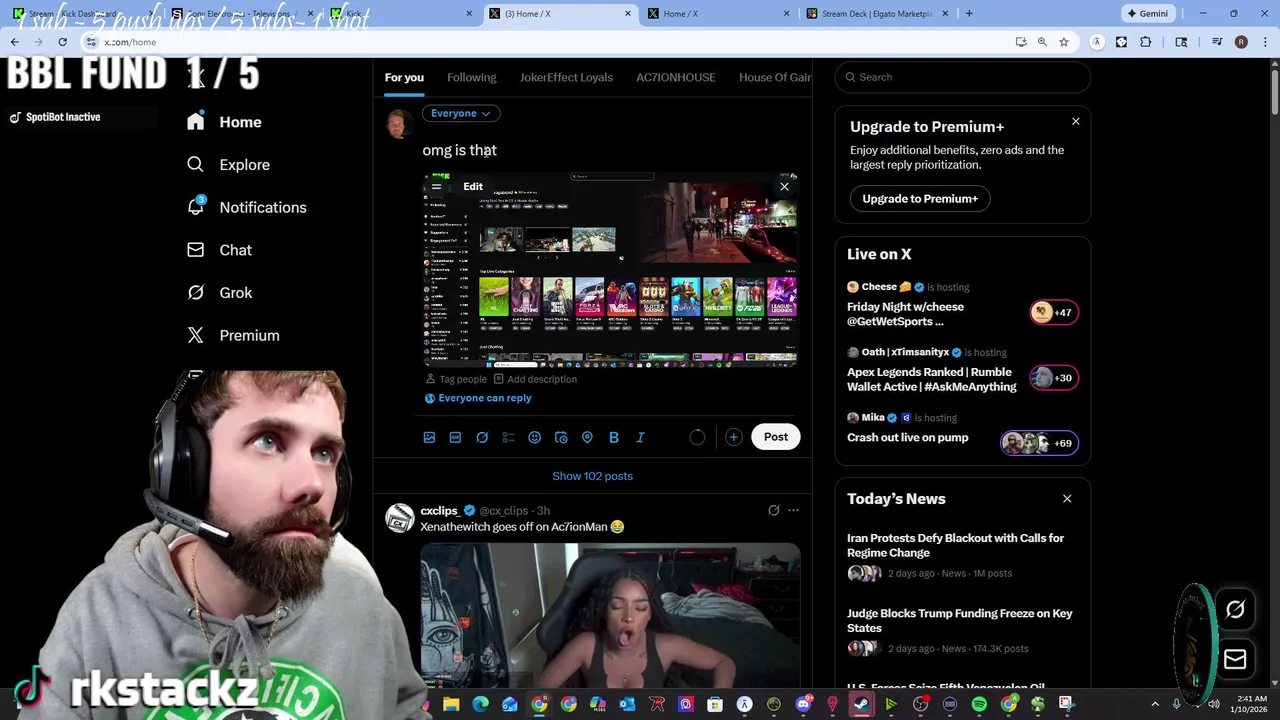Insert a GIF into the post
1280x720 pixels.
pyautogui.click(x=455, y=437)
